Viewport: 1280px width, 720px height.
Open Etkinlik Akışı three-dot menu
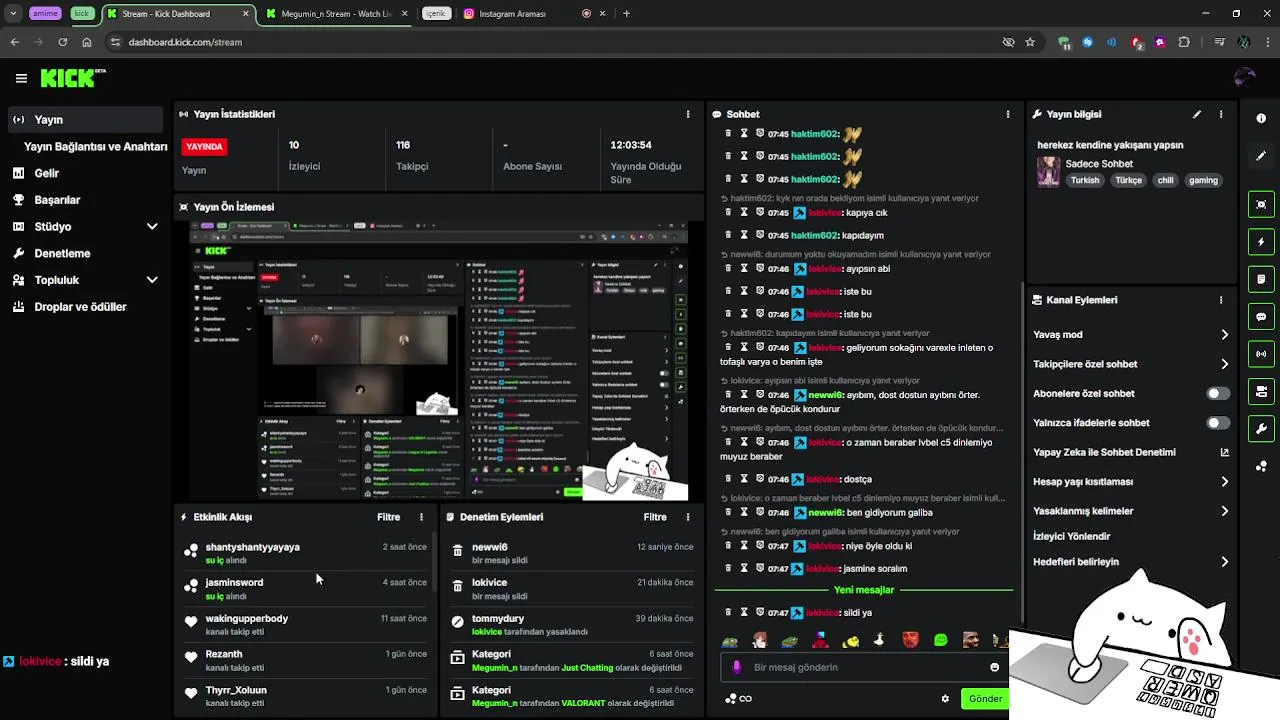coord(421,518)
